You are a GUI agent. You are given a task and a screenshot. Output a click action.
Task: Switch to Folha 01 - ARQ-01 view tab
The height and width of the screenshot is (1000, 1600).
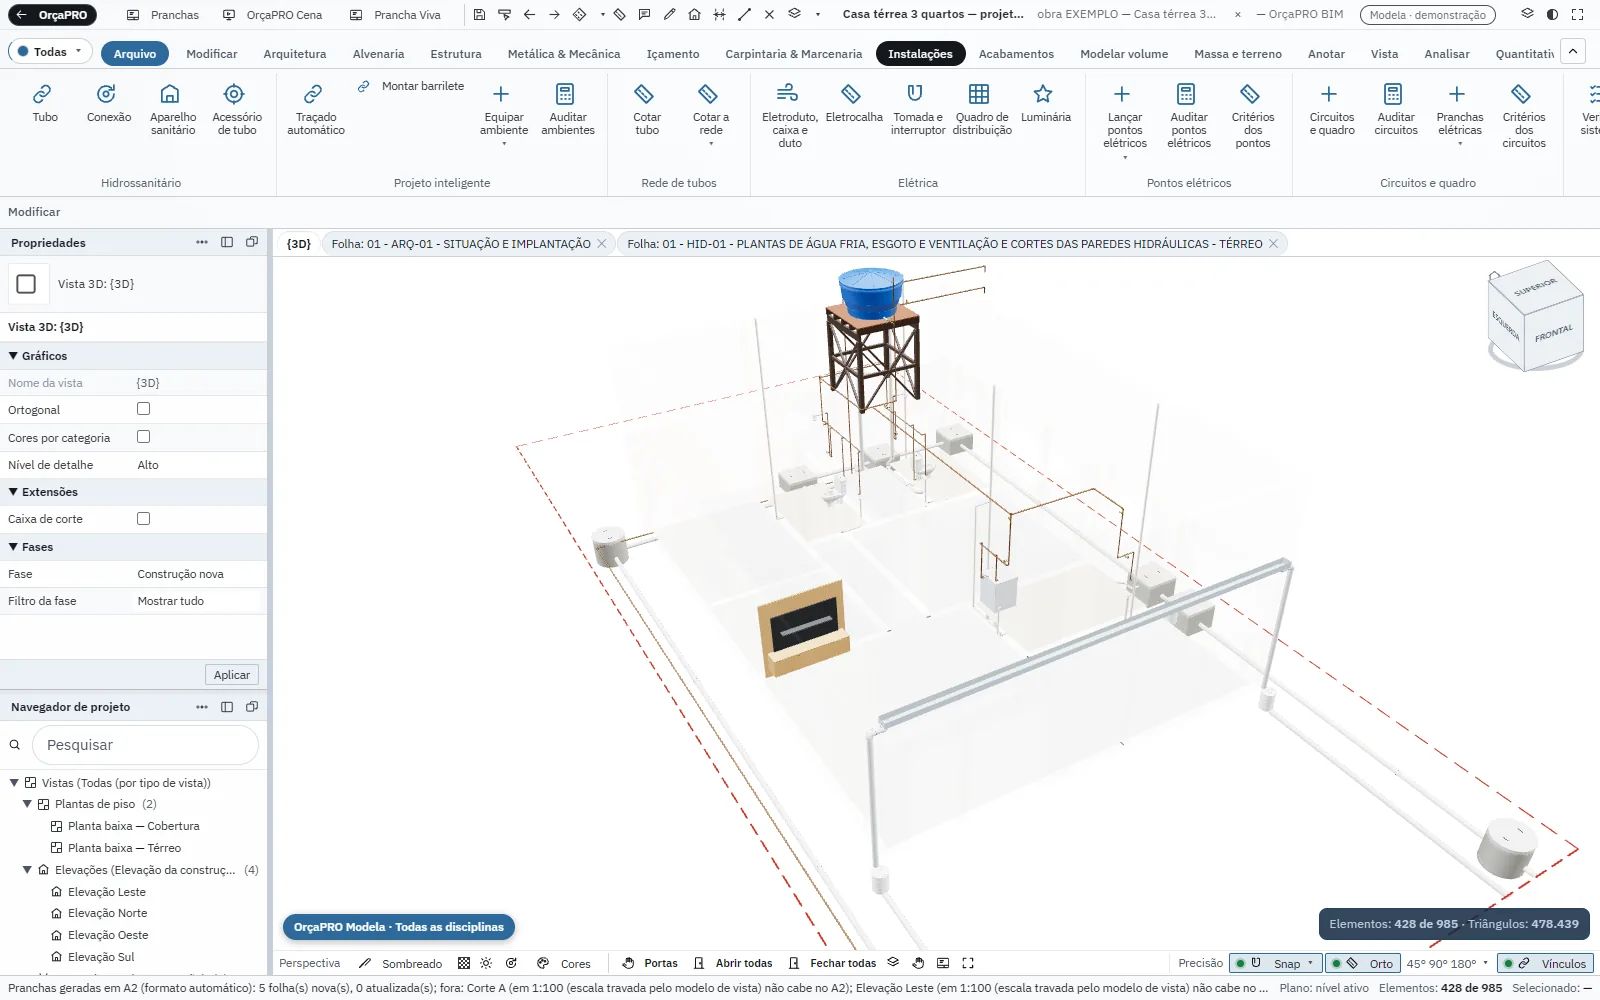point(461,244)
